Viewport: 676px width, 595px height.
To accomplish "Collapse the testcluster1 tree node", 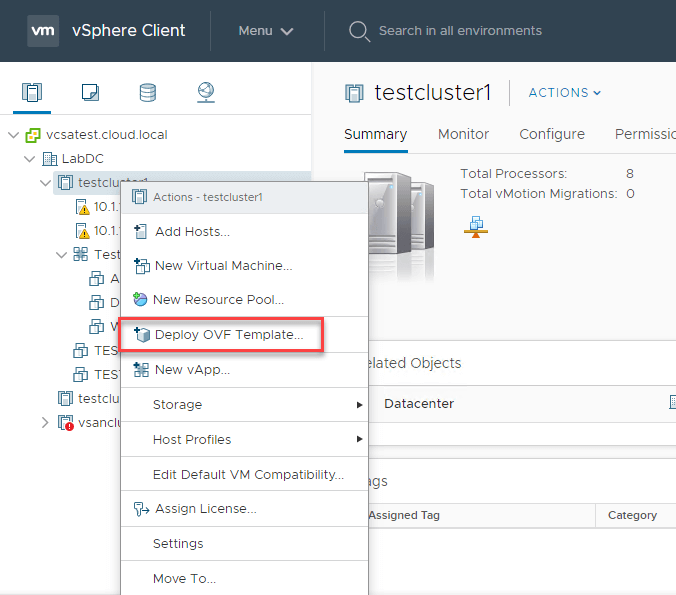I will (46, 183).
